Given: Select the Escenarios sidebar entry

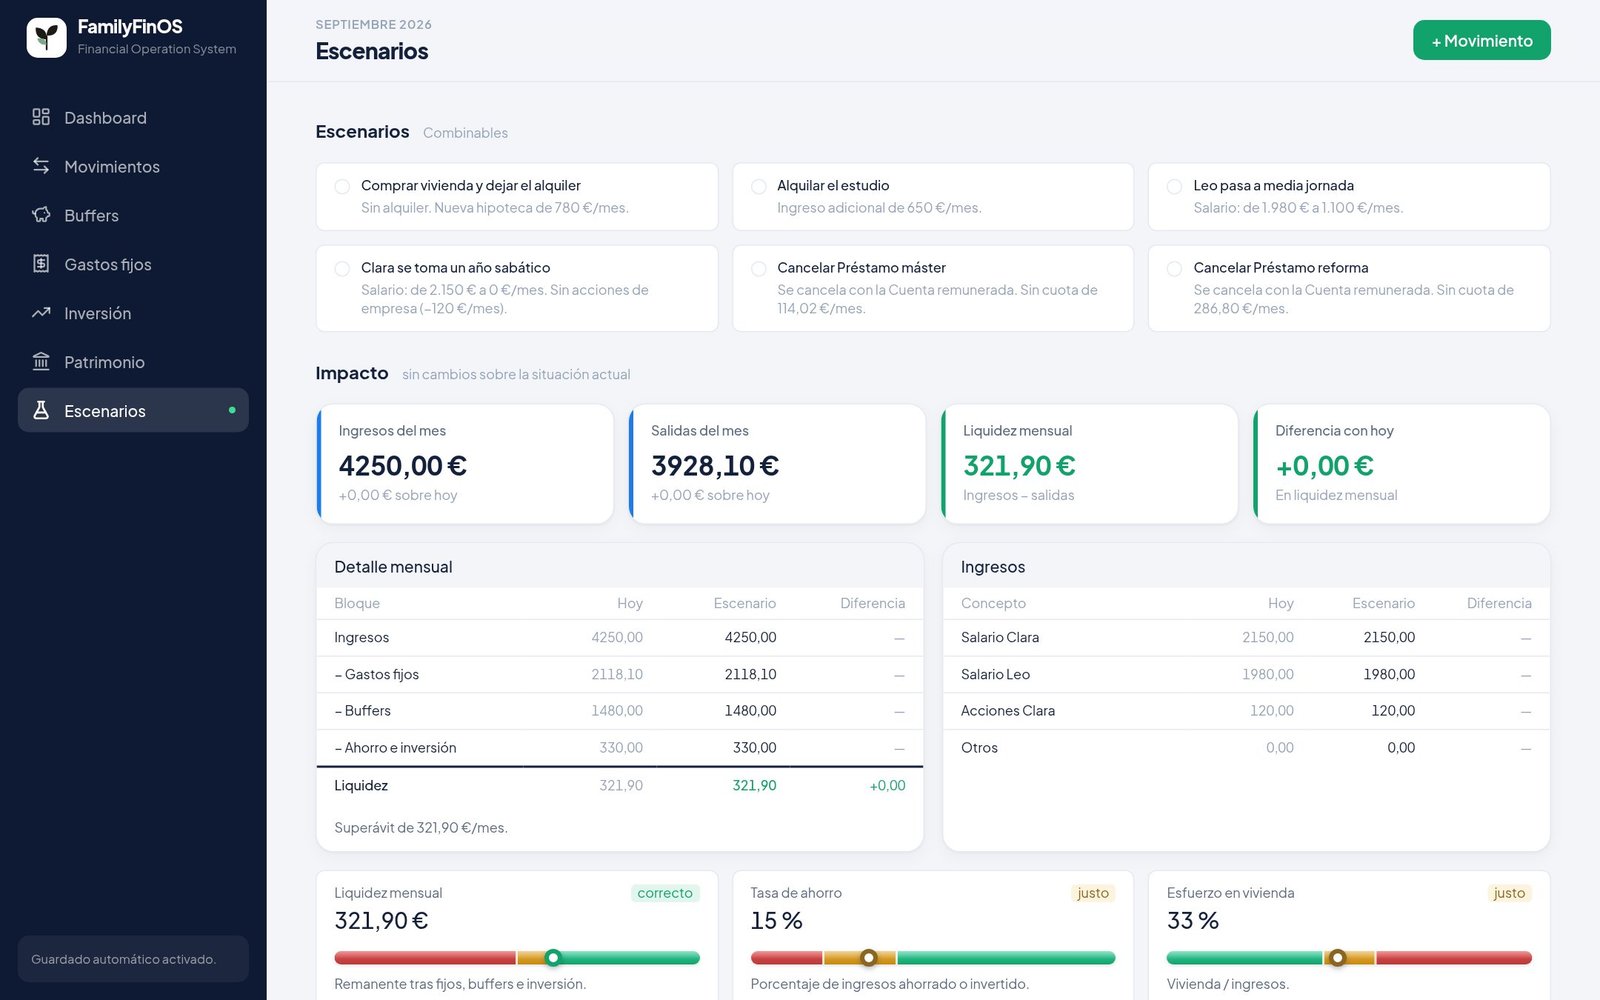Looking at the screenshot, I should pyautogui.click(x=133, y=410).
